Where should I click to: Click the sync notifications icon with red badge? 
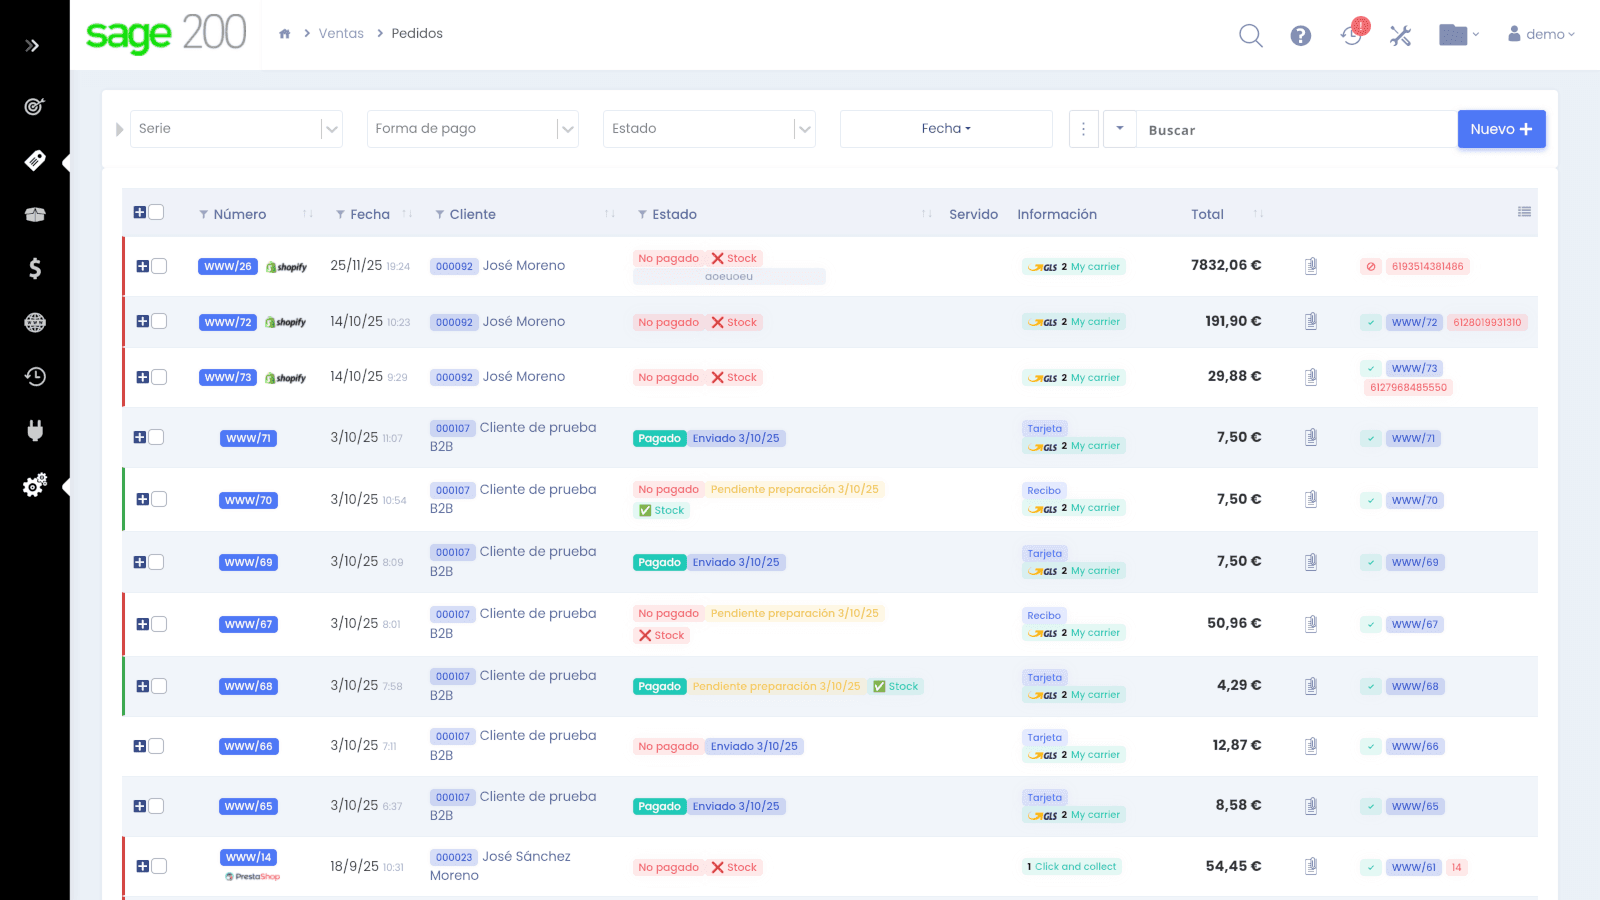(1352, 35)
